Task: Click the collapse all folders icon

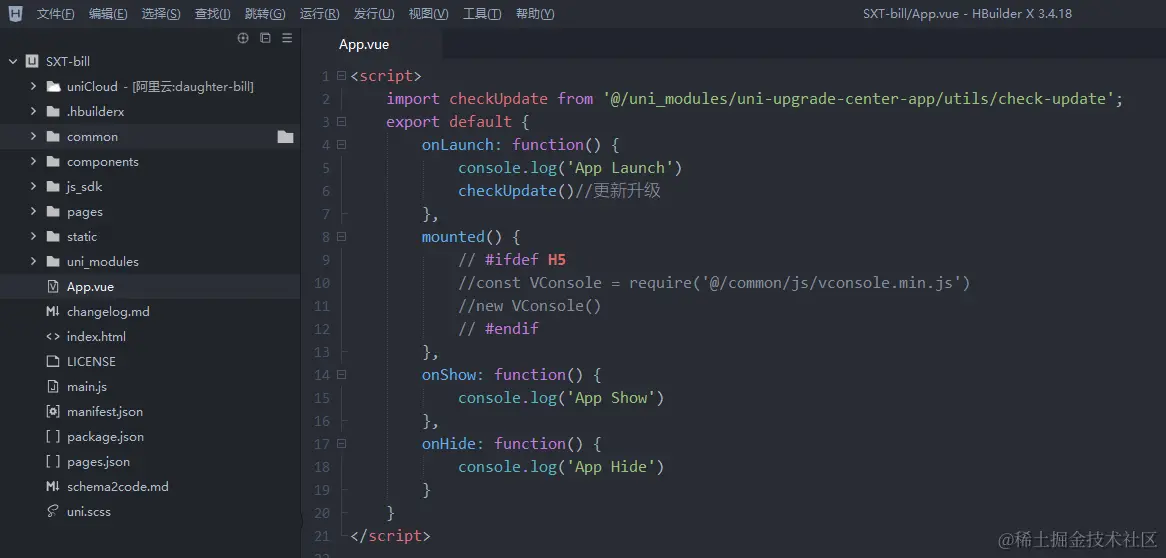Action: [x=265, y=38]
